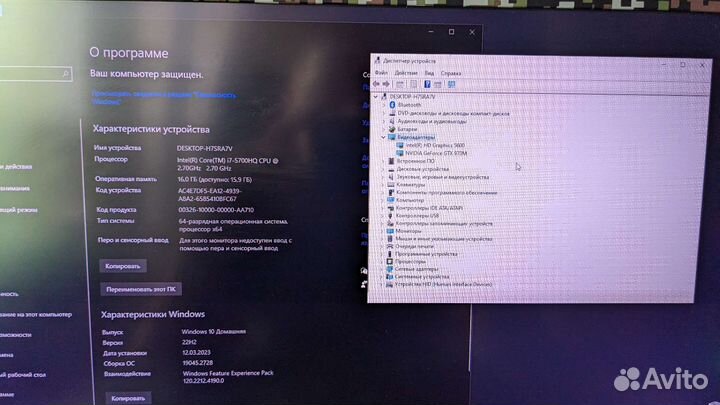Click the Батареи battery icon
Image resolution: width=720 pixels, height=405 pixels.
click(392, 129)
